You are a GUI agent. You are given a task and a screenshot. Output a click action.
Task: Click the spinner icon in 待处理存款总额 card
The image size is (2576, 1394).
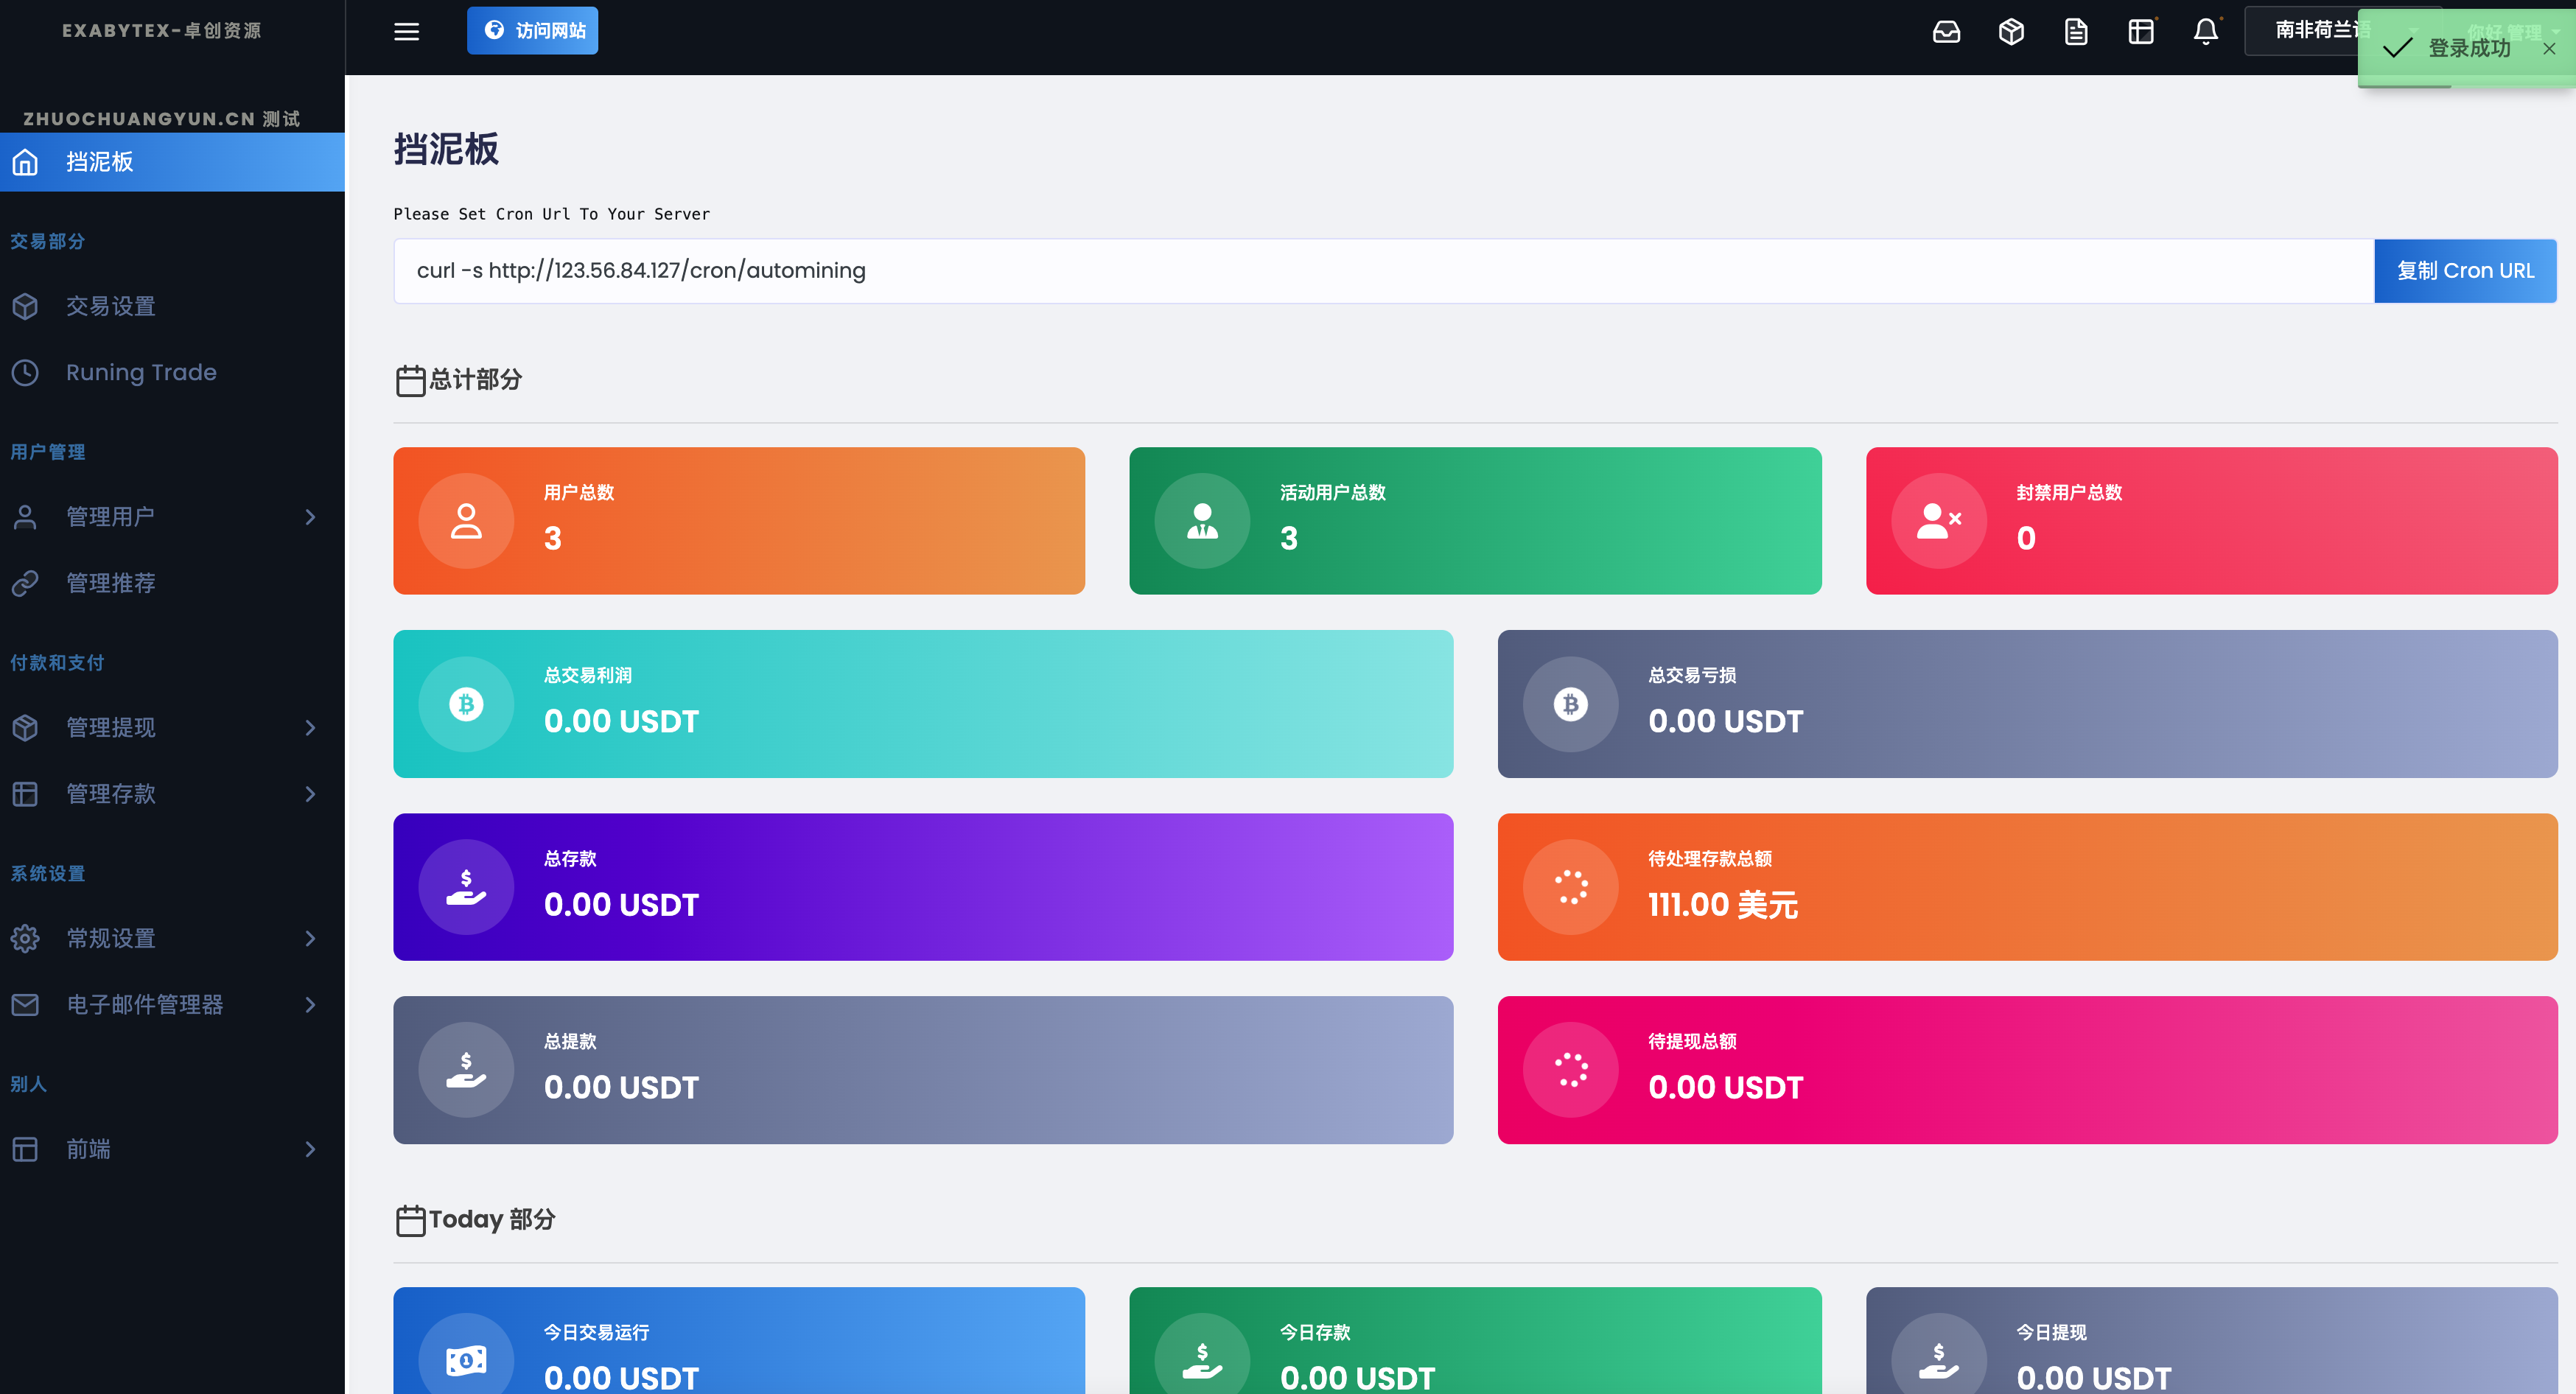1570,887
